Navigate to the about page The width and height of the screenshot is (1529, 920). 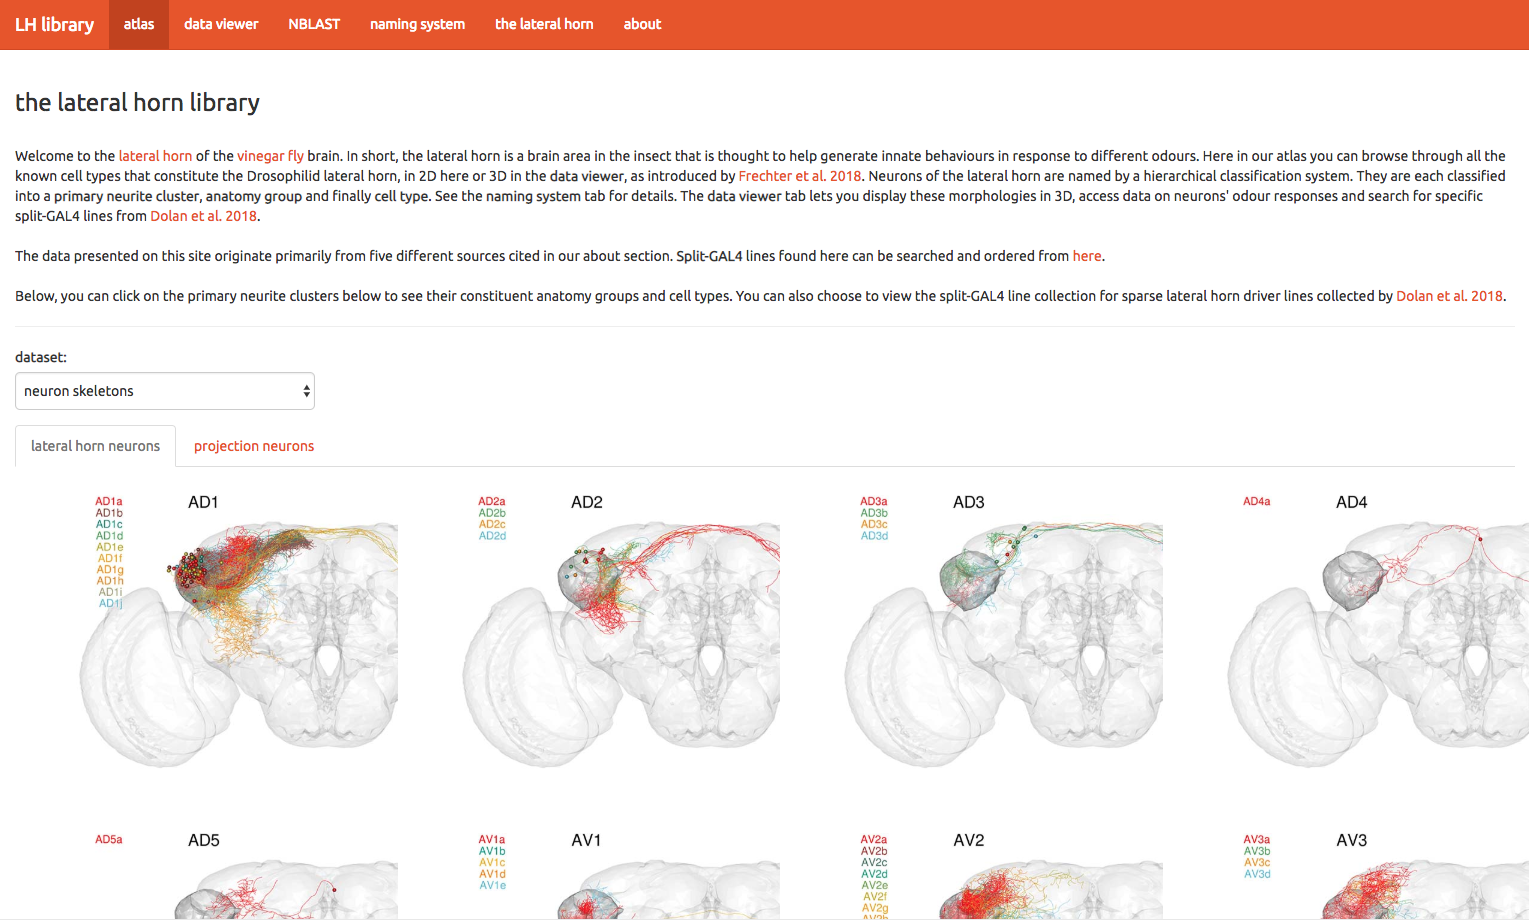pyautogui.click(x=642, y=24)
